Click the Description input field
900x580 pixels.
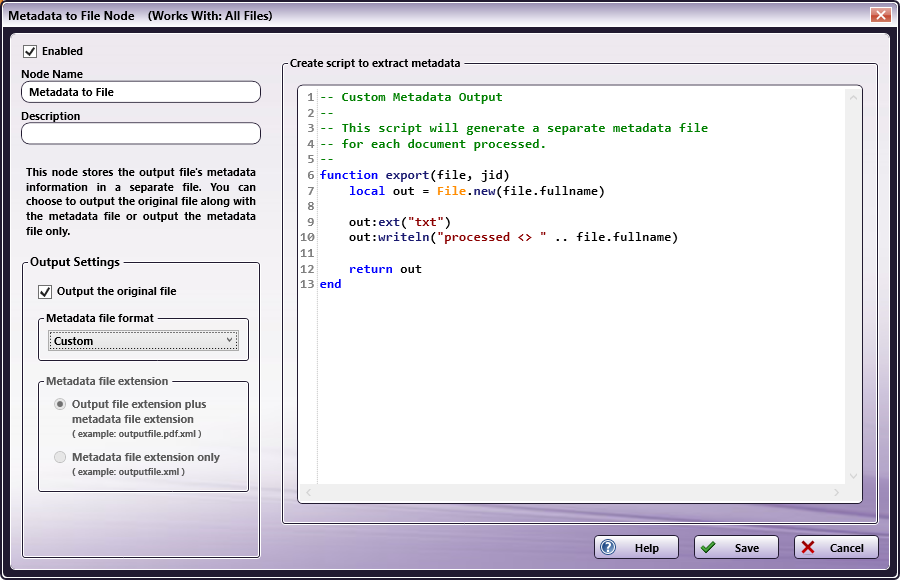click(x=141, y=134)
